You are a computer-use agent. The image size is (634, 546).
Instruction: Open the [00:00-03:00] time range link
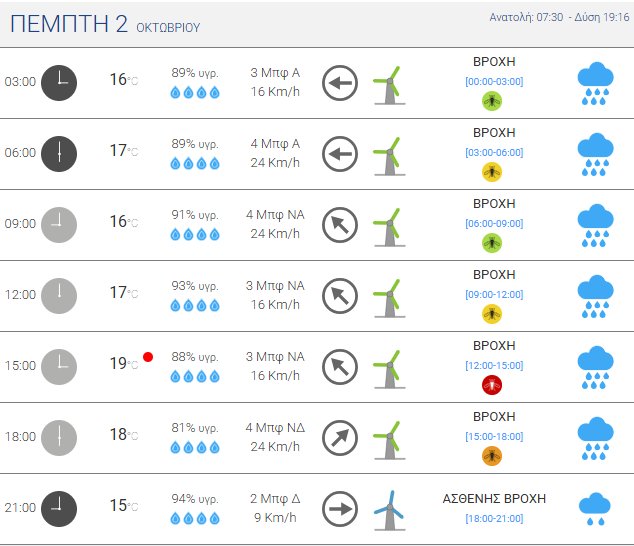tap(494, 82)
